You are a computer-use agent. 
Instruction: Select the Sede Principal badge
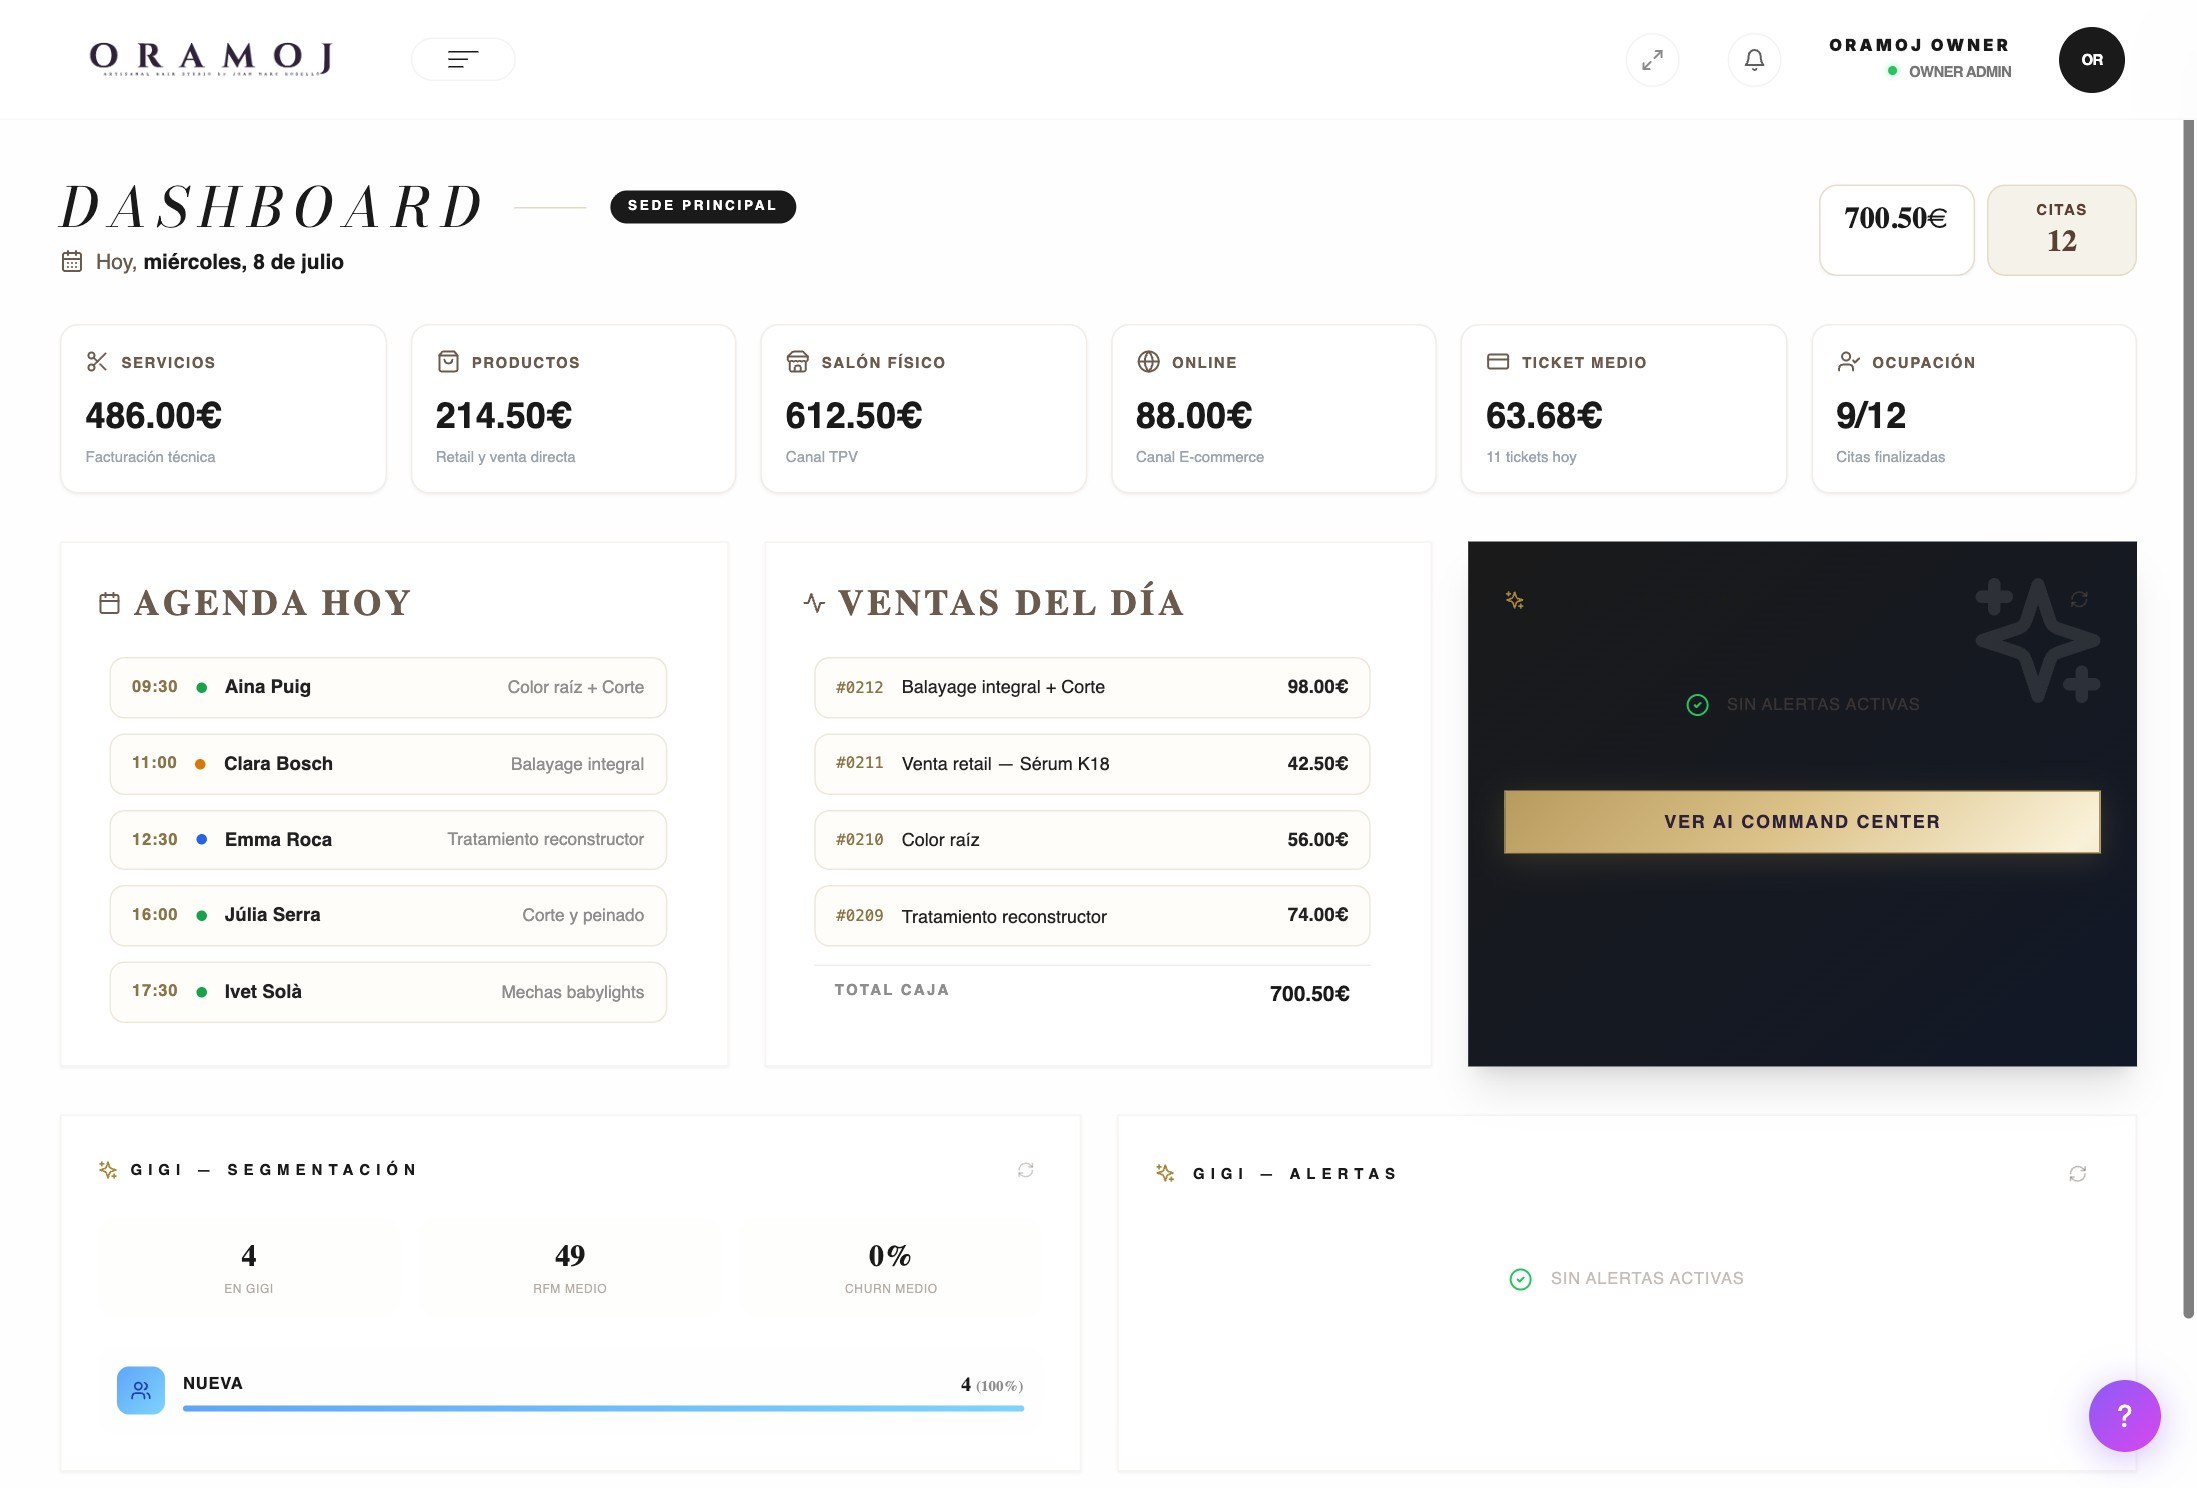click(x=702, y=206)
